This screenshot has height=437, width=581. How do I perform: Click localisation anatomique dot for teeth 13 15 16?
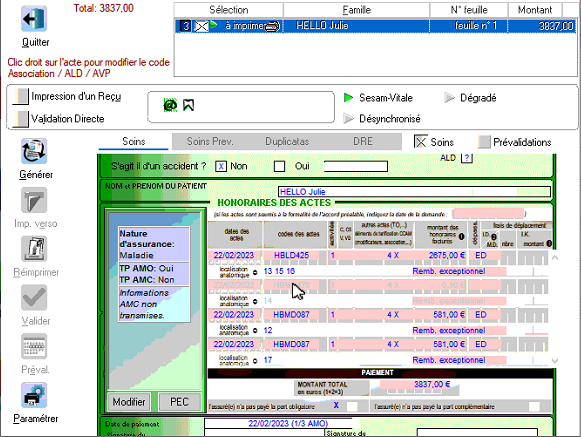click(255, 272)
